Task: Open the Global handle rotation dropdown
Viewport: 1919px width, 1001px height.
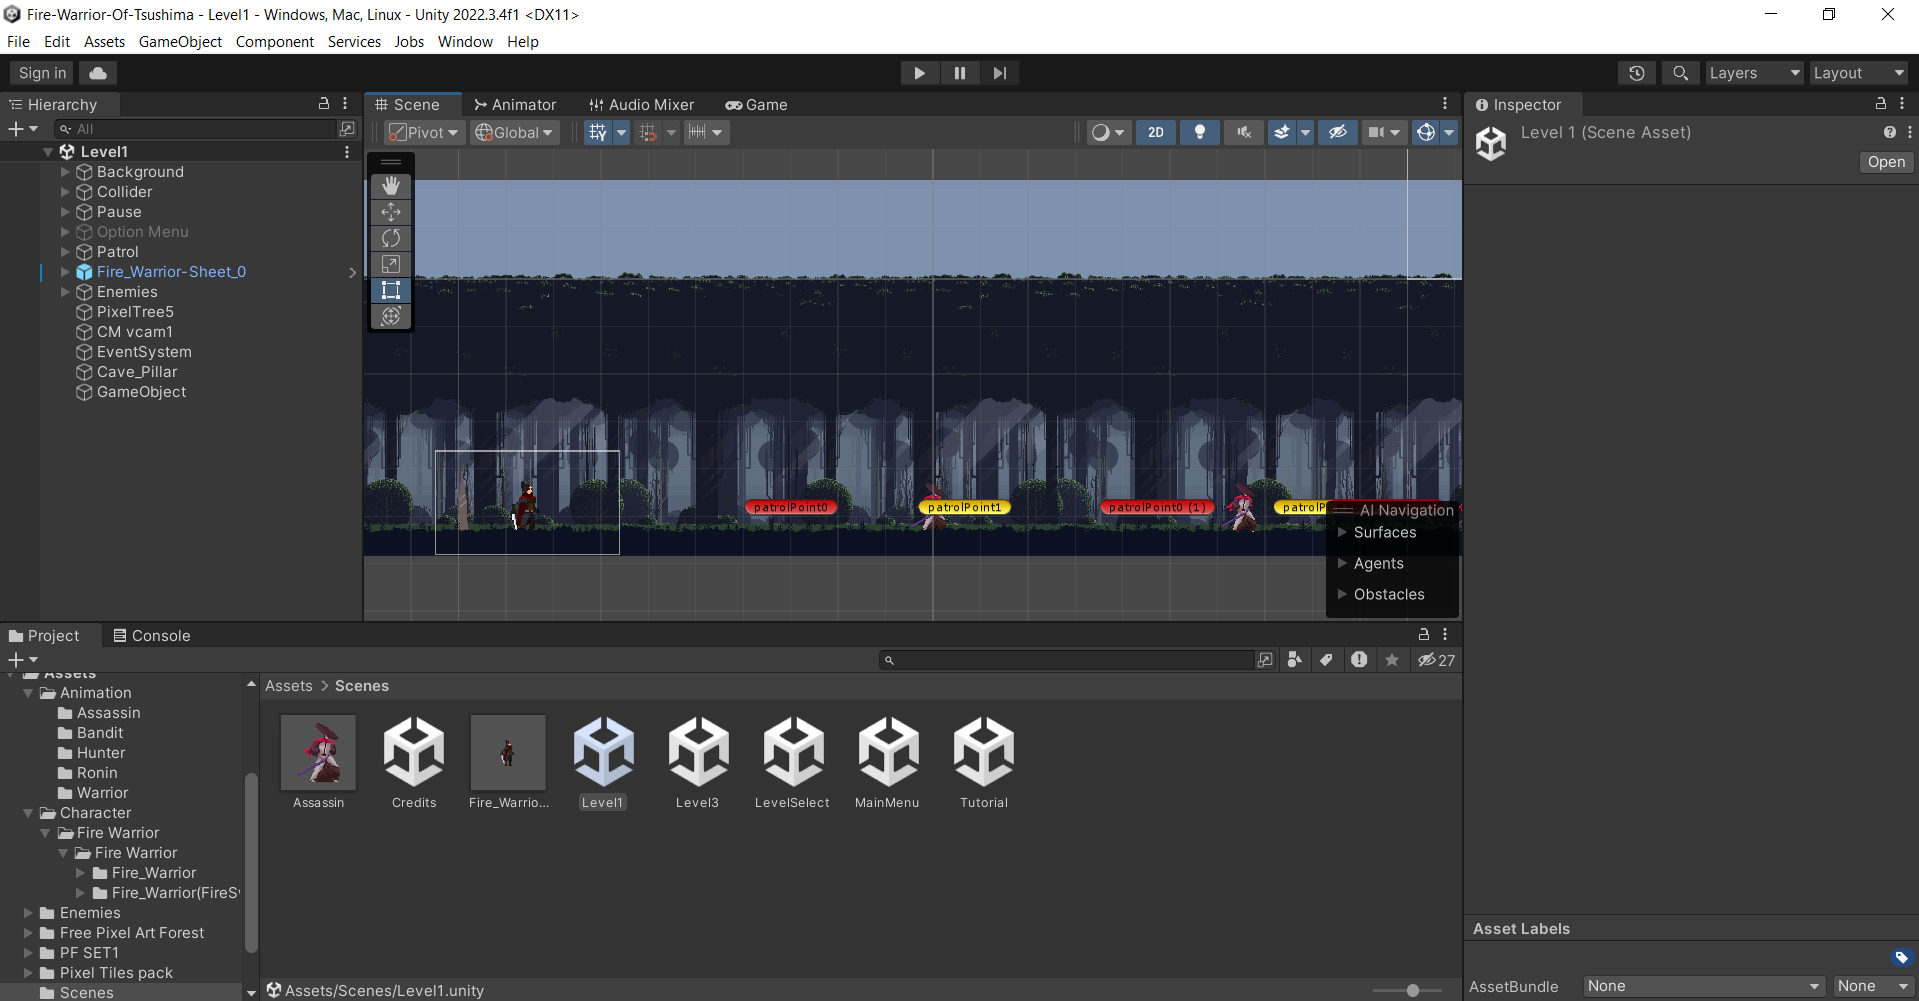Action: (x=514, y=133)
